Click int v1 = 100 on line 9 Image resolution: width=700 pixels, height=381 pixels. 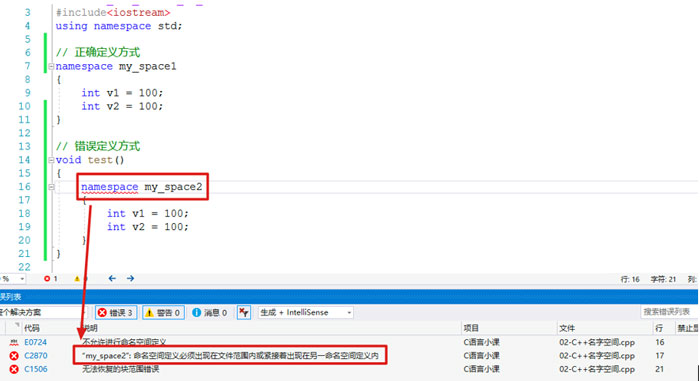click(x=122, y=93)
